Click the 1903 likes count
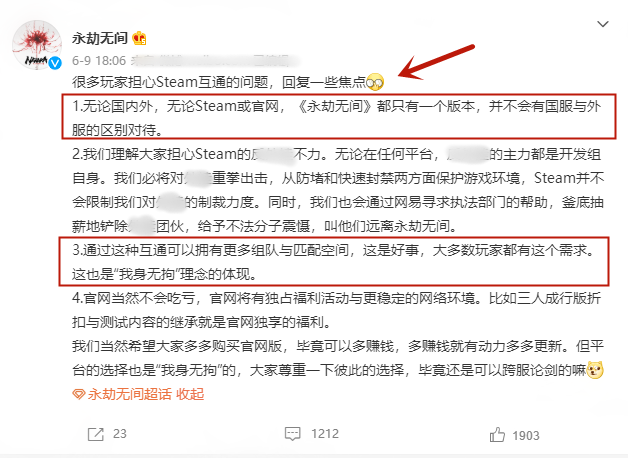Image resolution: width=628 pixels, height=458 pixels. (x=526, y=435)
